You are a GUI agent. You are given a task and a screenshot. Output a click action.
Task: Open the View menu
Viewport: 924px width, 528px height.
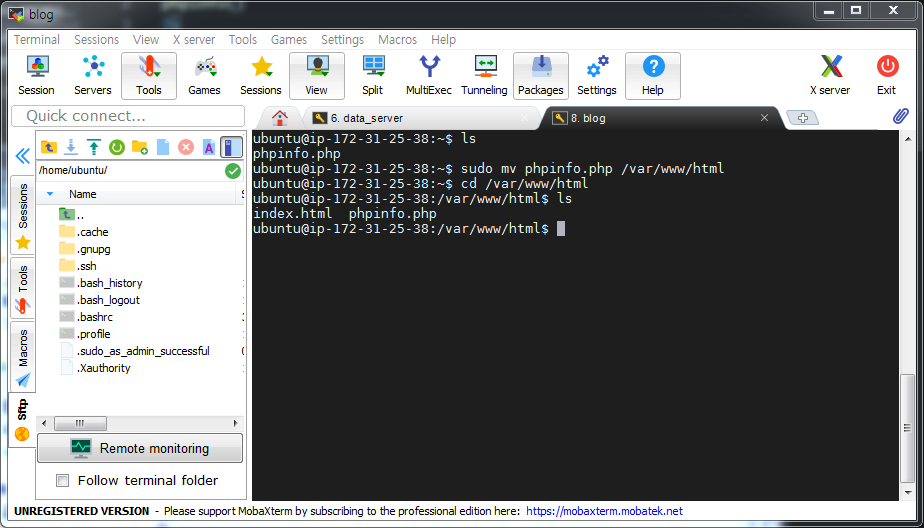[146, 39]
